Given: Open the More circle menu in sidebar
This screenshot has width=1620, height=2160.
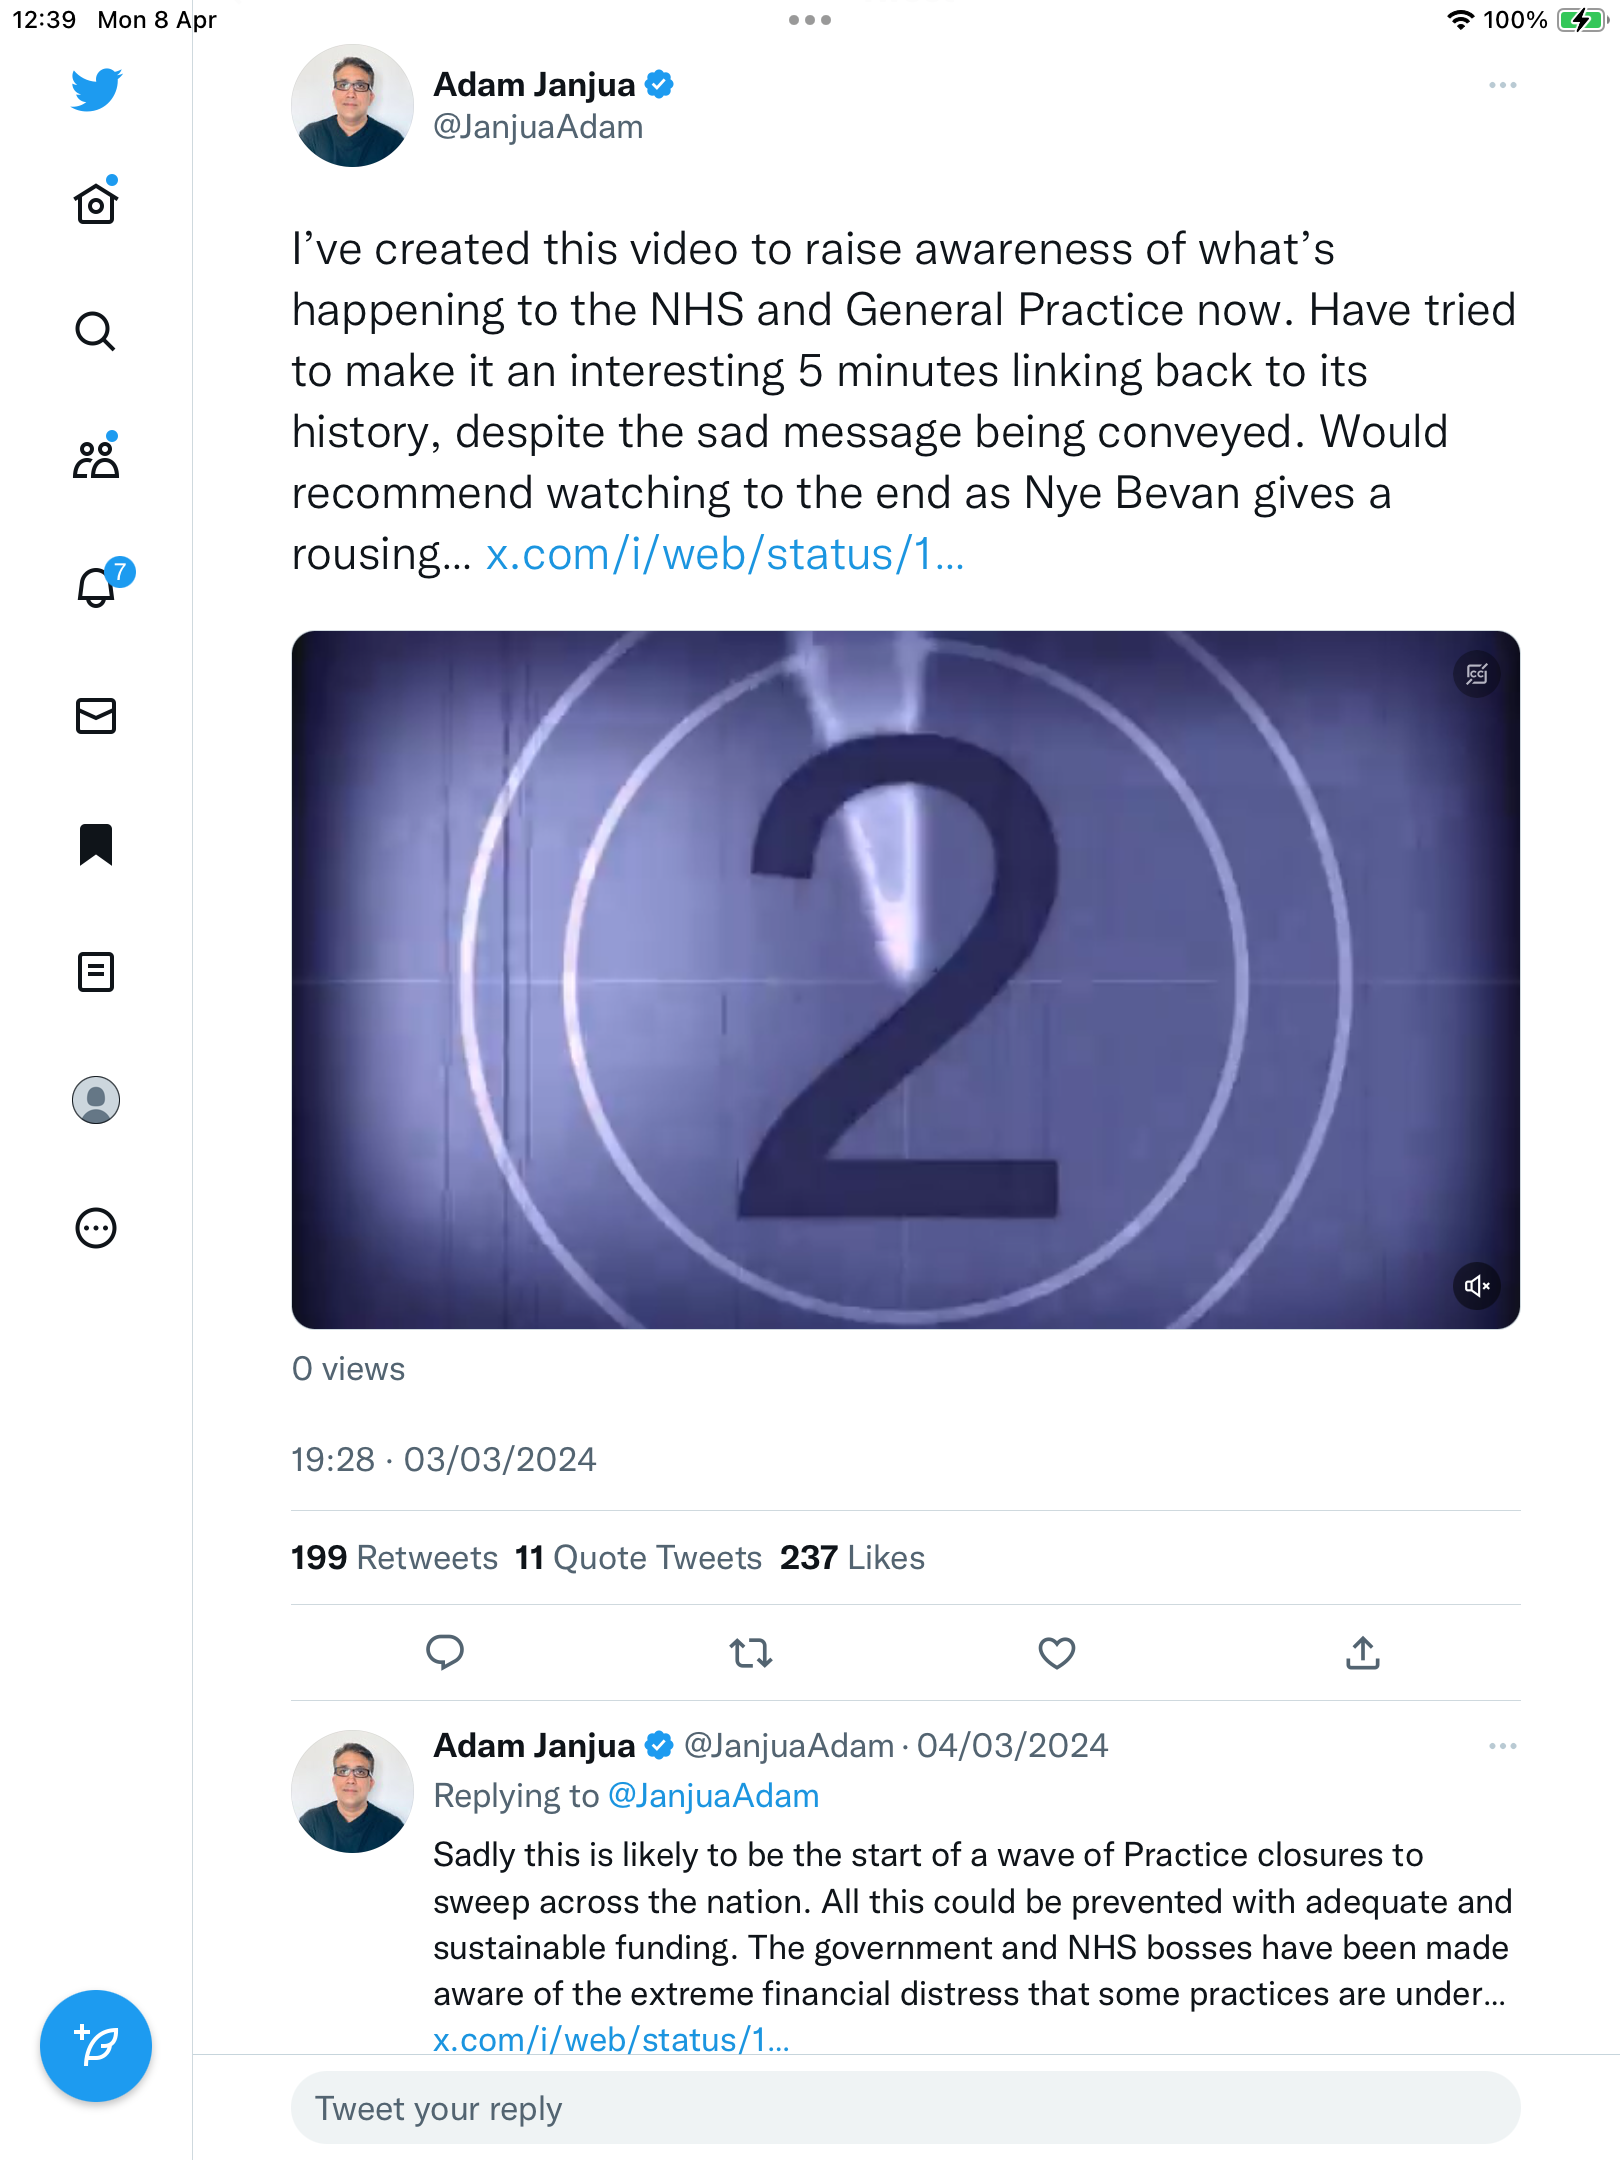Looking at the screenshot, I should tap(96, 1228).
